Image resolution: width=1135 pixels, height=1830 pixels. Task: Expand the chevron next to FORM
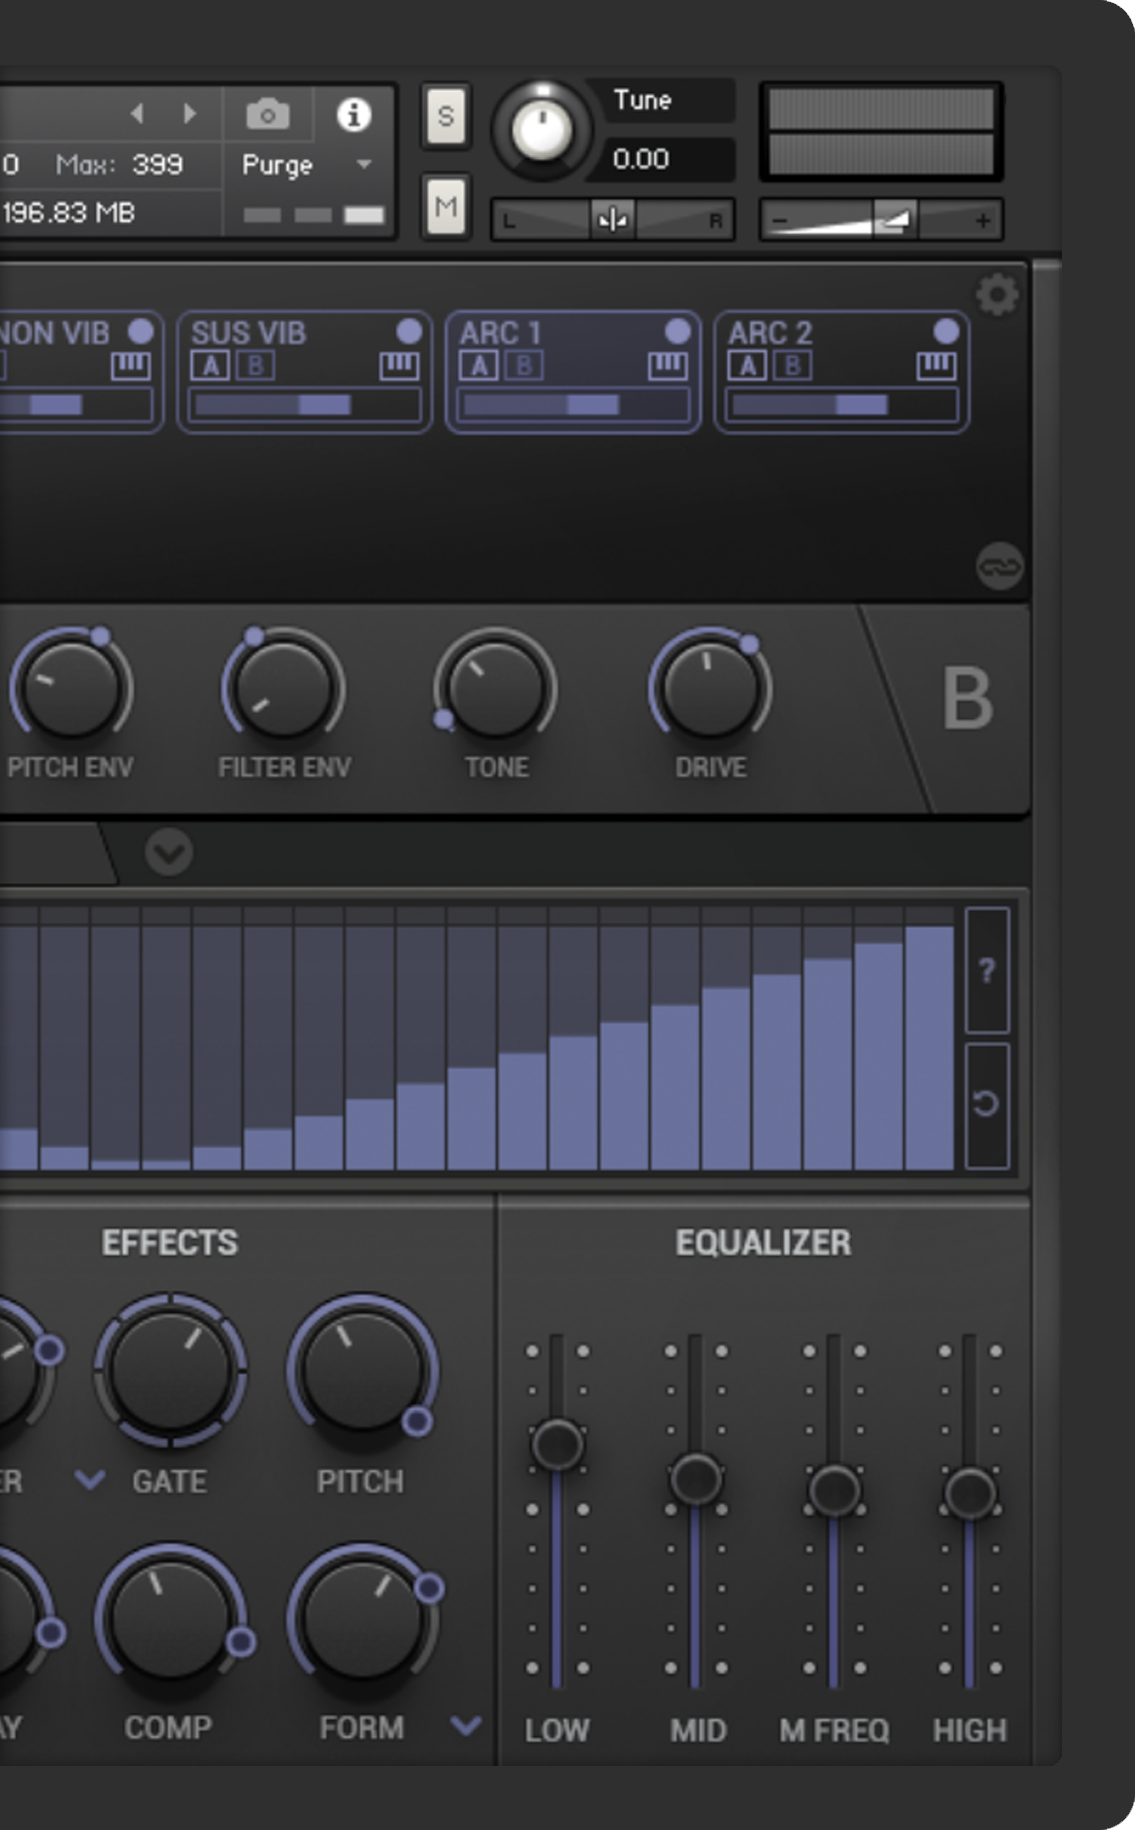[466, 1725]
